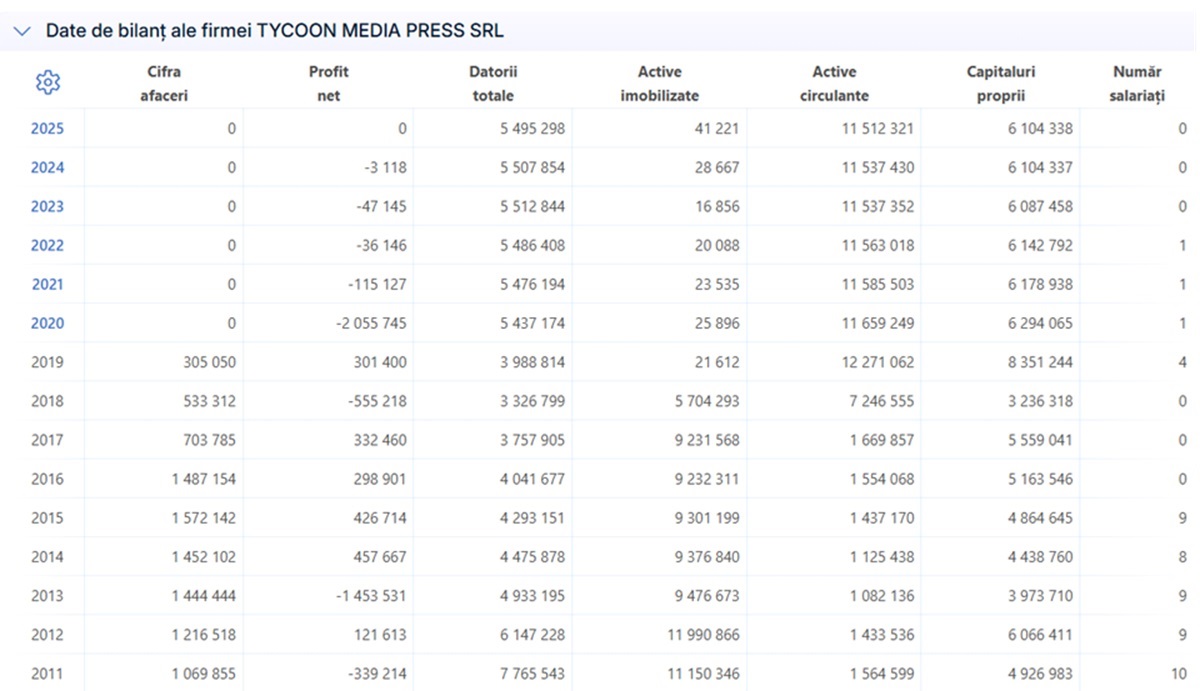Open the table settings gear icon
The height and width of the screenshot is (691, 1200).
(48, 83)
